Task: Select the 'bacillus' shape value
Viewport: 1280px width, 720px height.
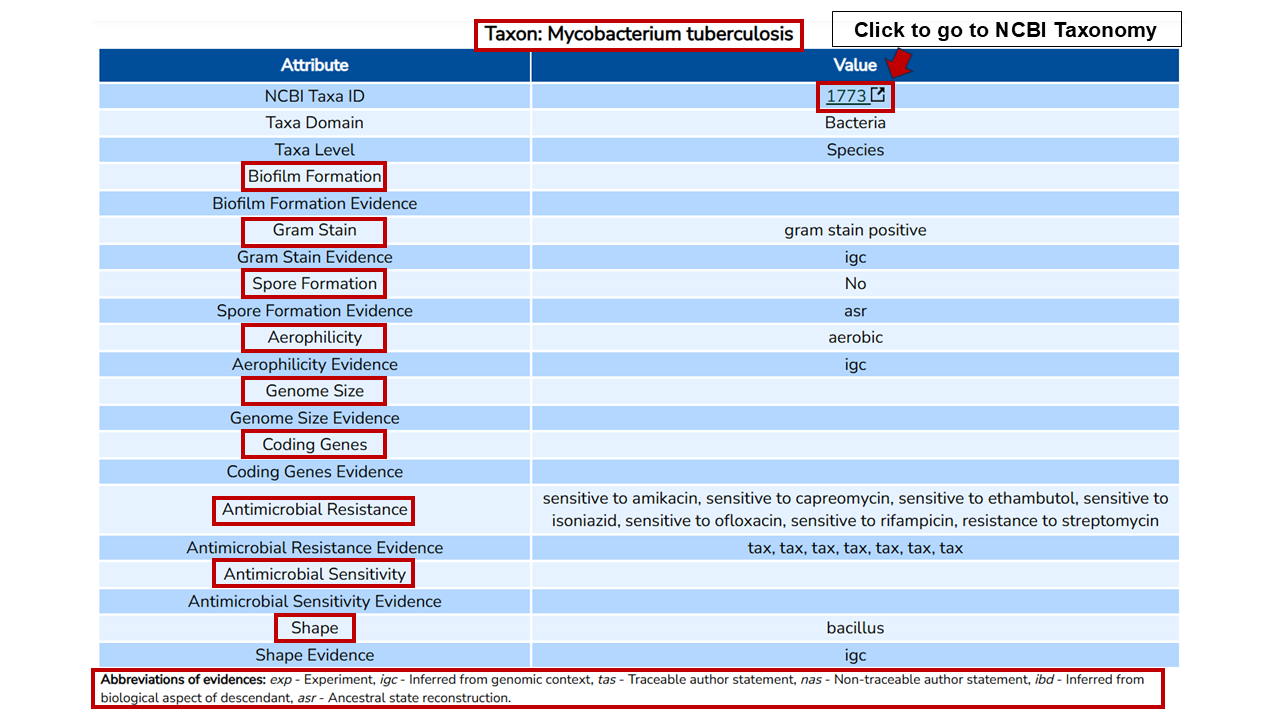Action: (x=855, y=628)
